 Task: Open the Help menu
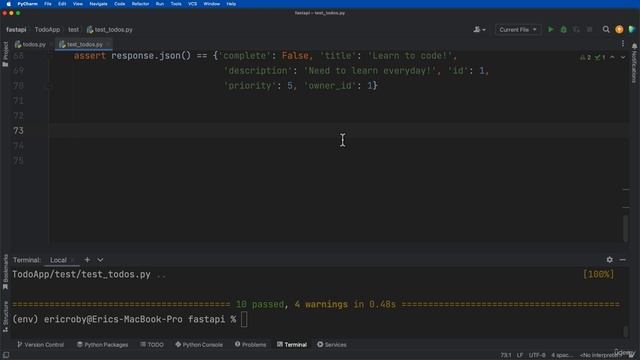[231, 4]
